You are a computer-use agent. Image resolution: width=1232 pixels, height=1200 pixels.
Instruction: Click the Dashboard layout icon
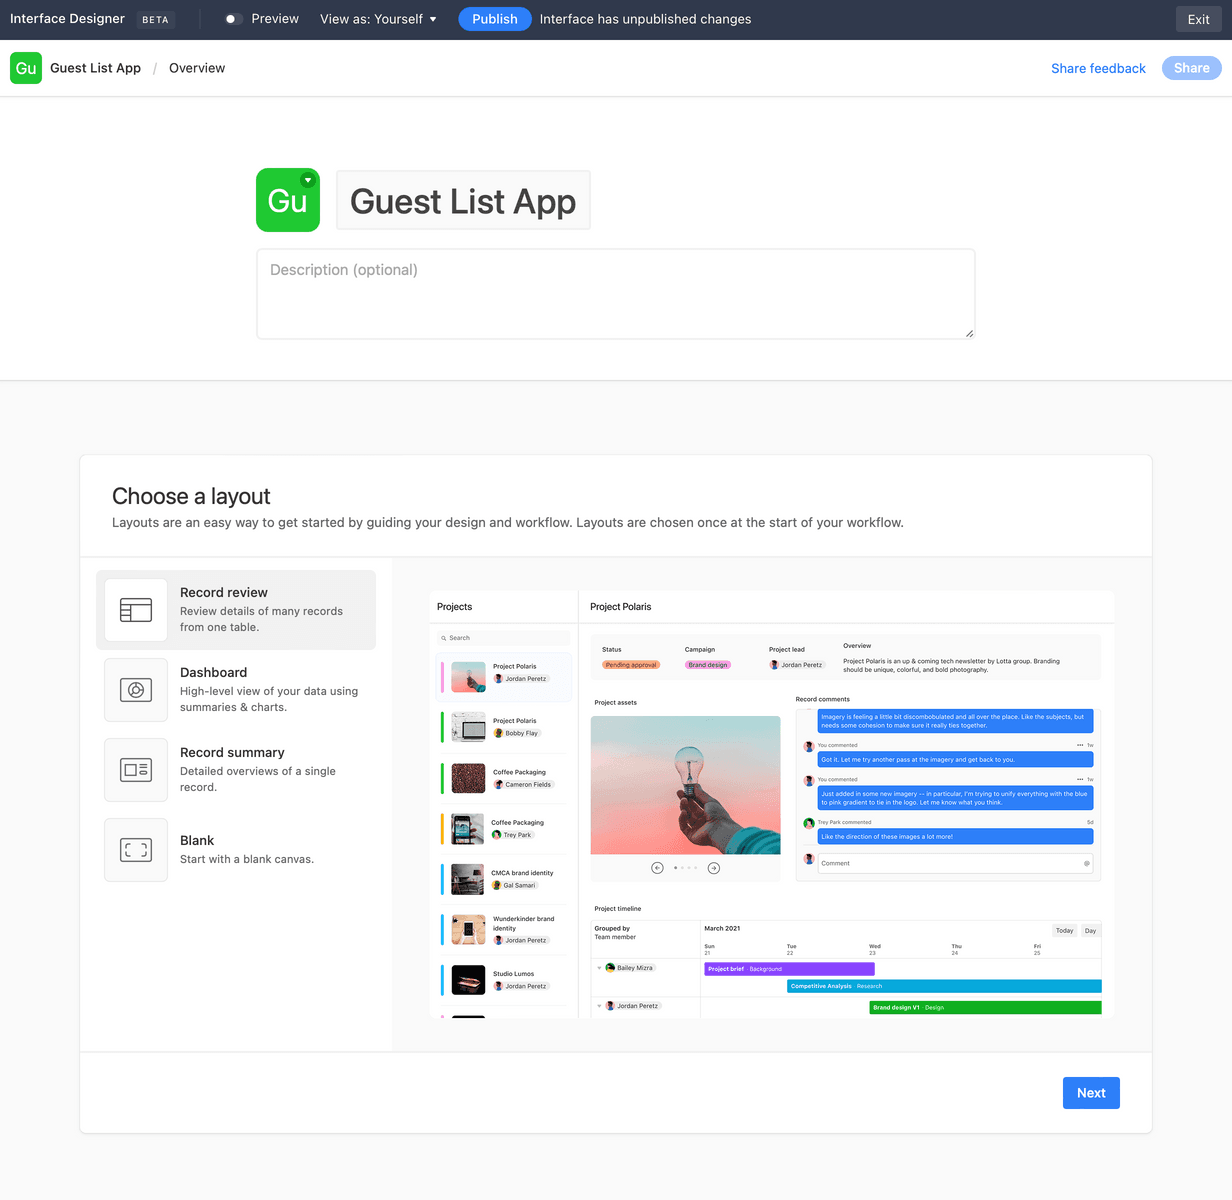136,690
